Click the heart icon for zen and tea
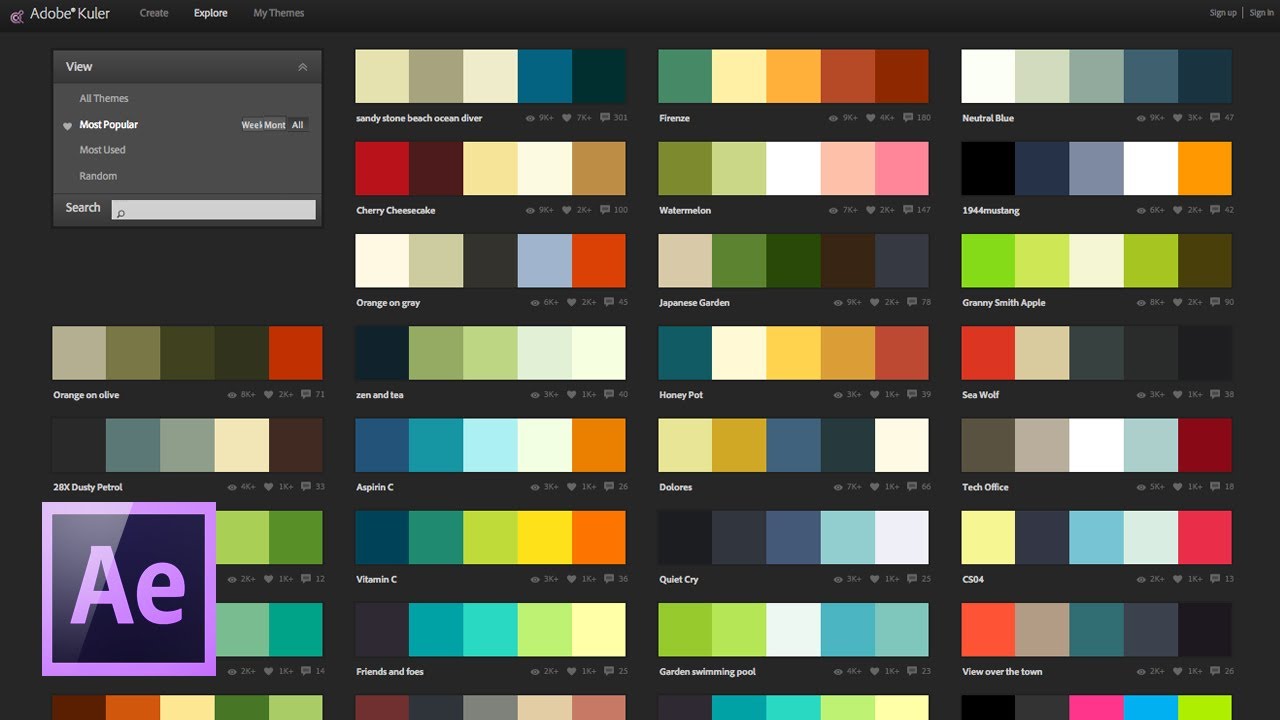 tap(571, 395)
